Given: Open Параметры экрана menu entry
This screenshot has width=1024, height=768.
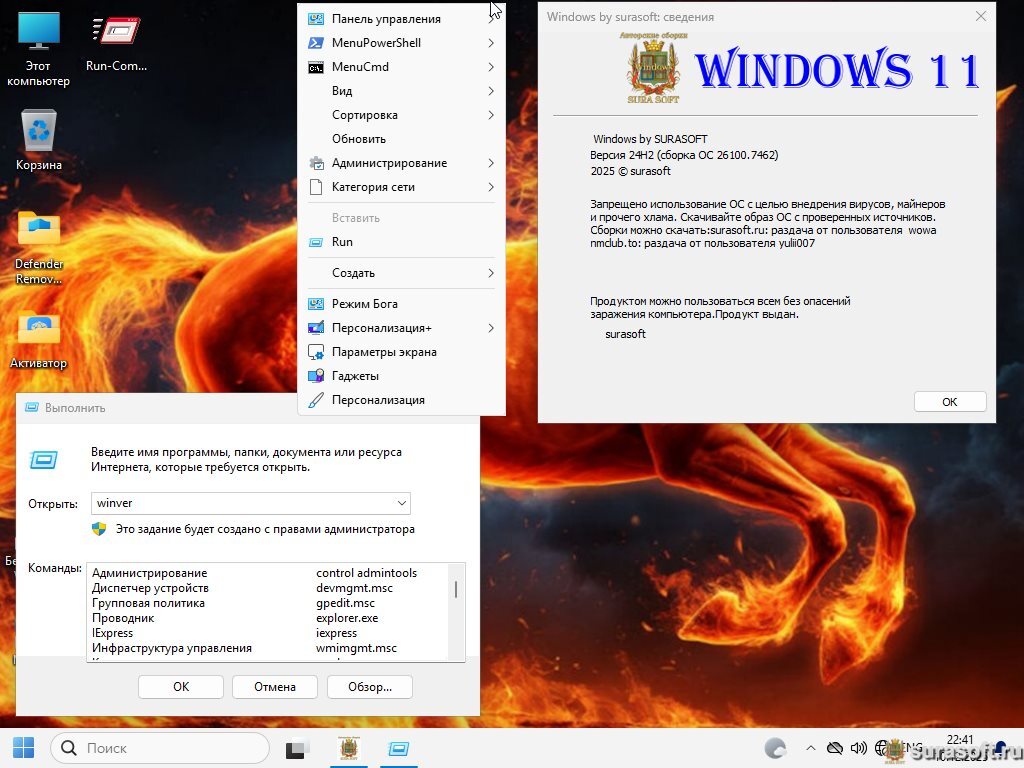Looking at the screenshot, I should coord(401,352).
